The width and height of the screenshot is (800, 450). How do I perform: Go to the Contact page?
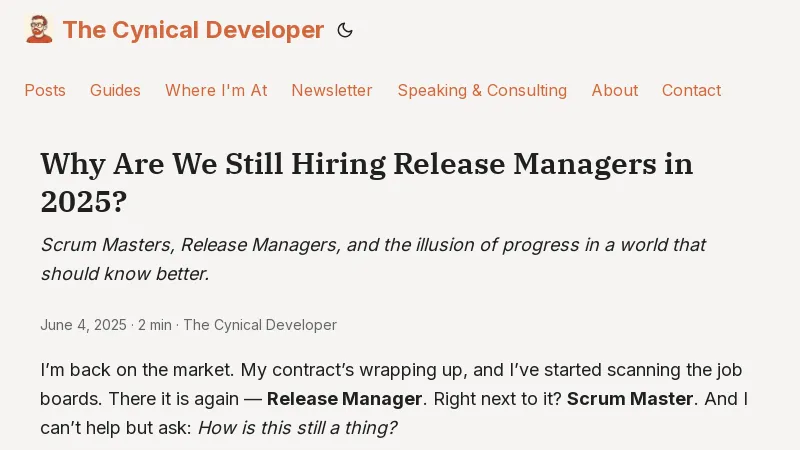[691, 90]
